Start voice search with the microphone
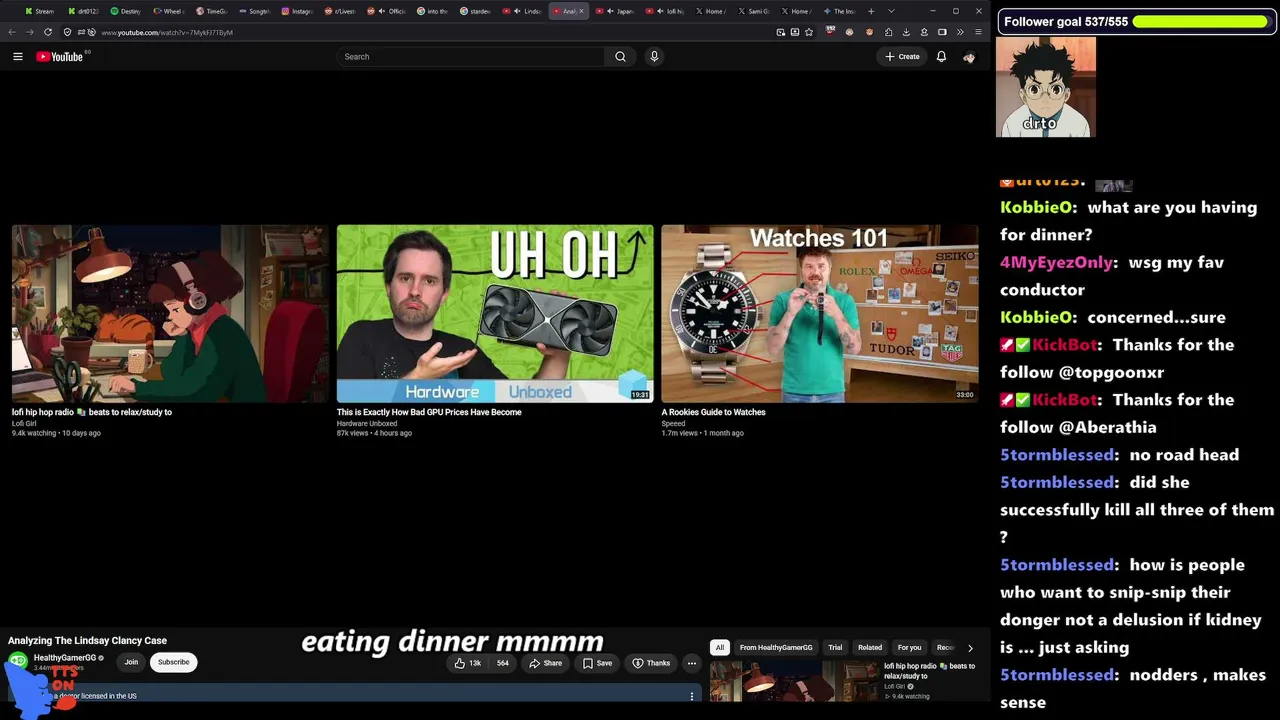1280x720 pixels. click(654, 57)
